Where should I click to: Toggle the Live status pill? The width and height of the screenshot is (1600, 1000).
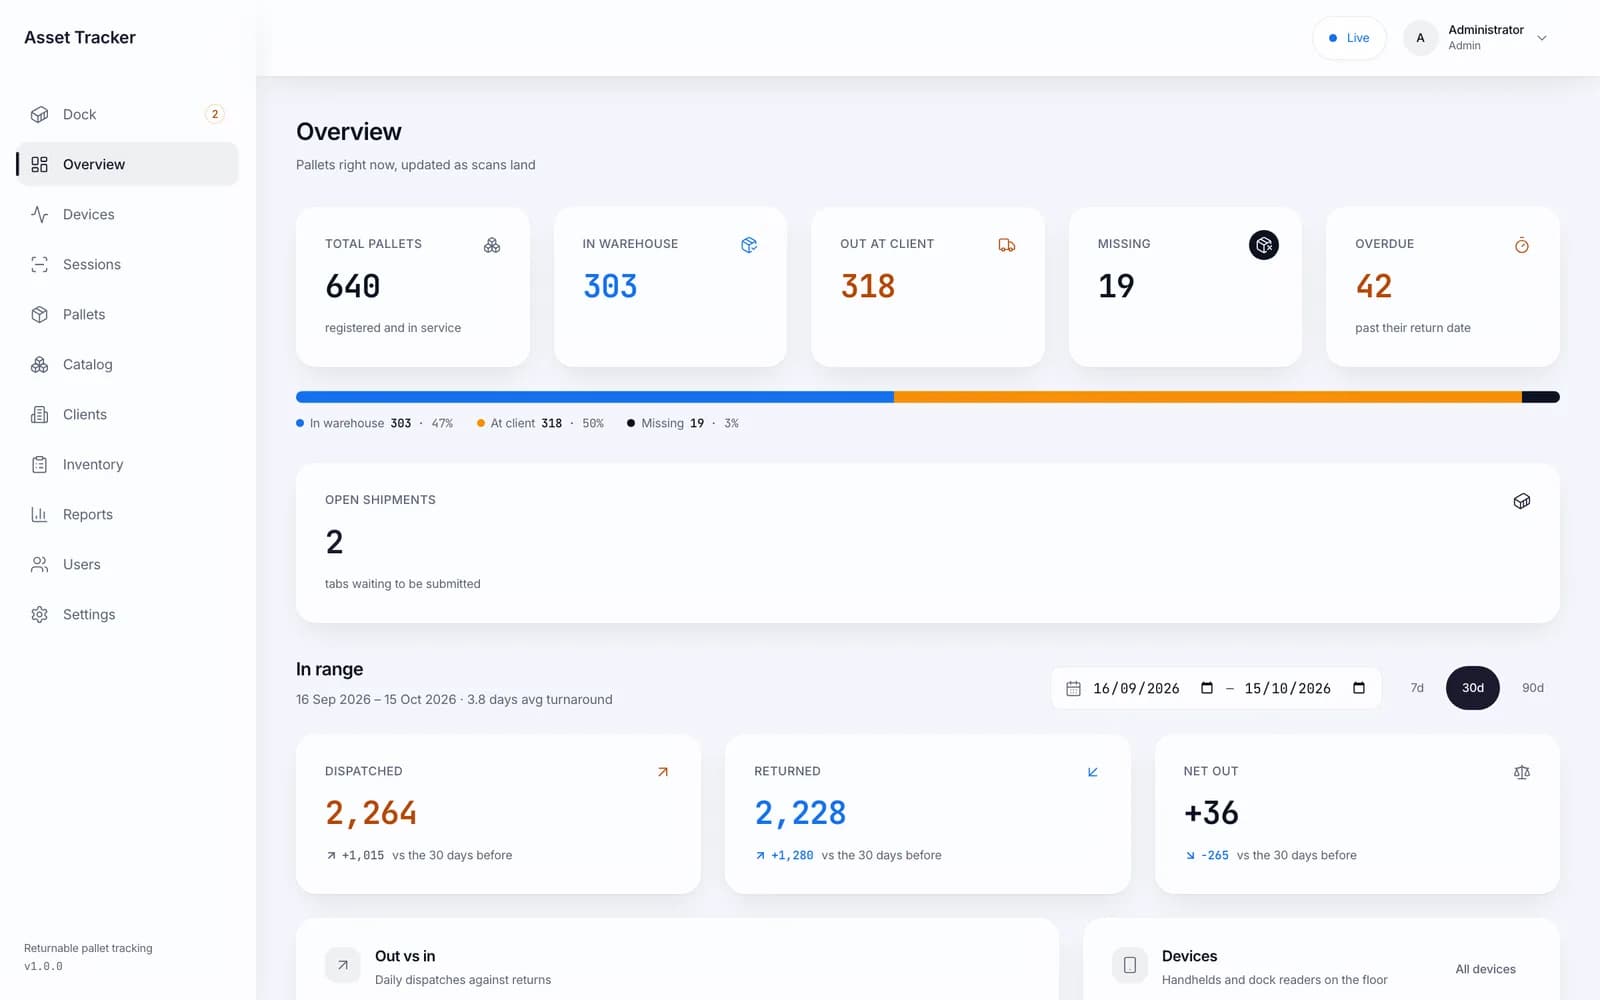click(x=1349, y=38)
